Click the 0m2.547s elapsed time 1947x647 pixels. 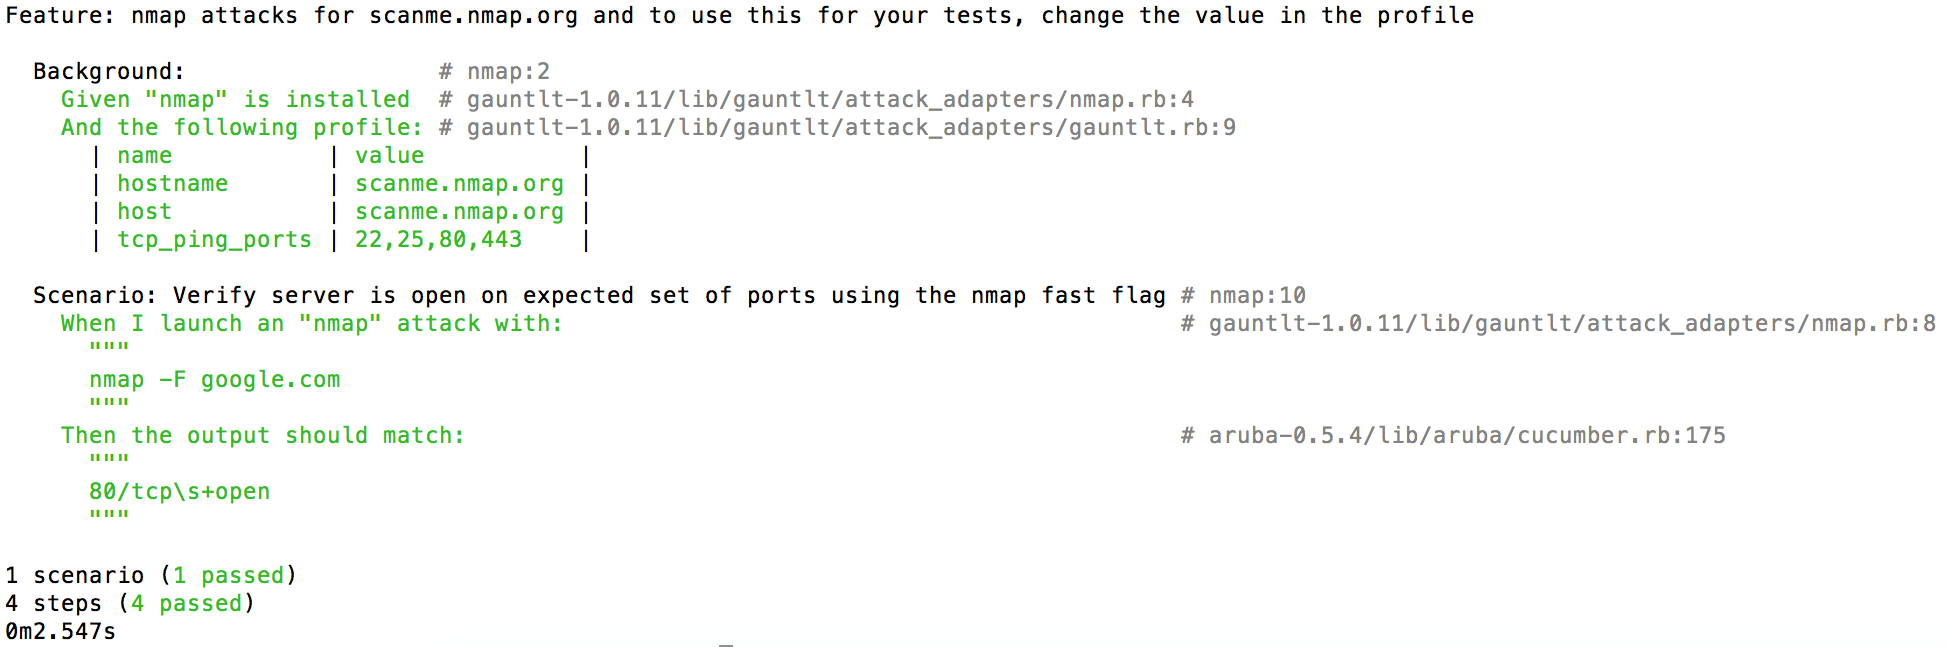60,632
